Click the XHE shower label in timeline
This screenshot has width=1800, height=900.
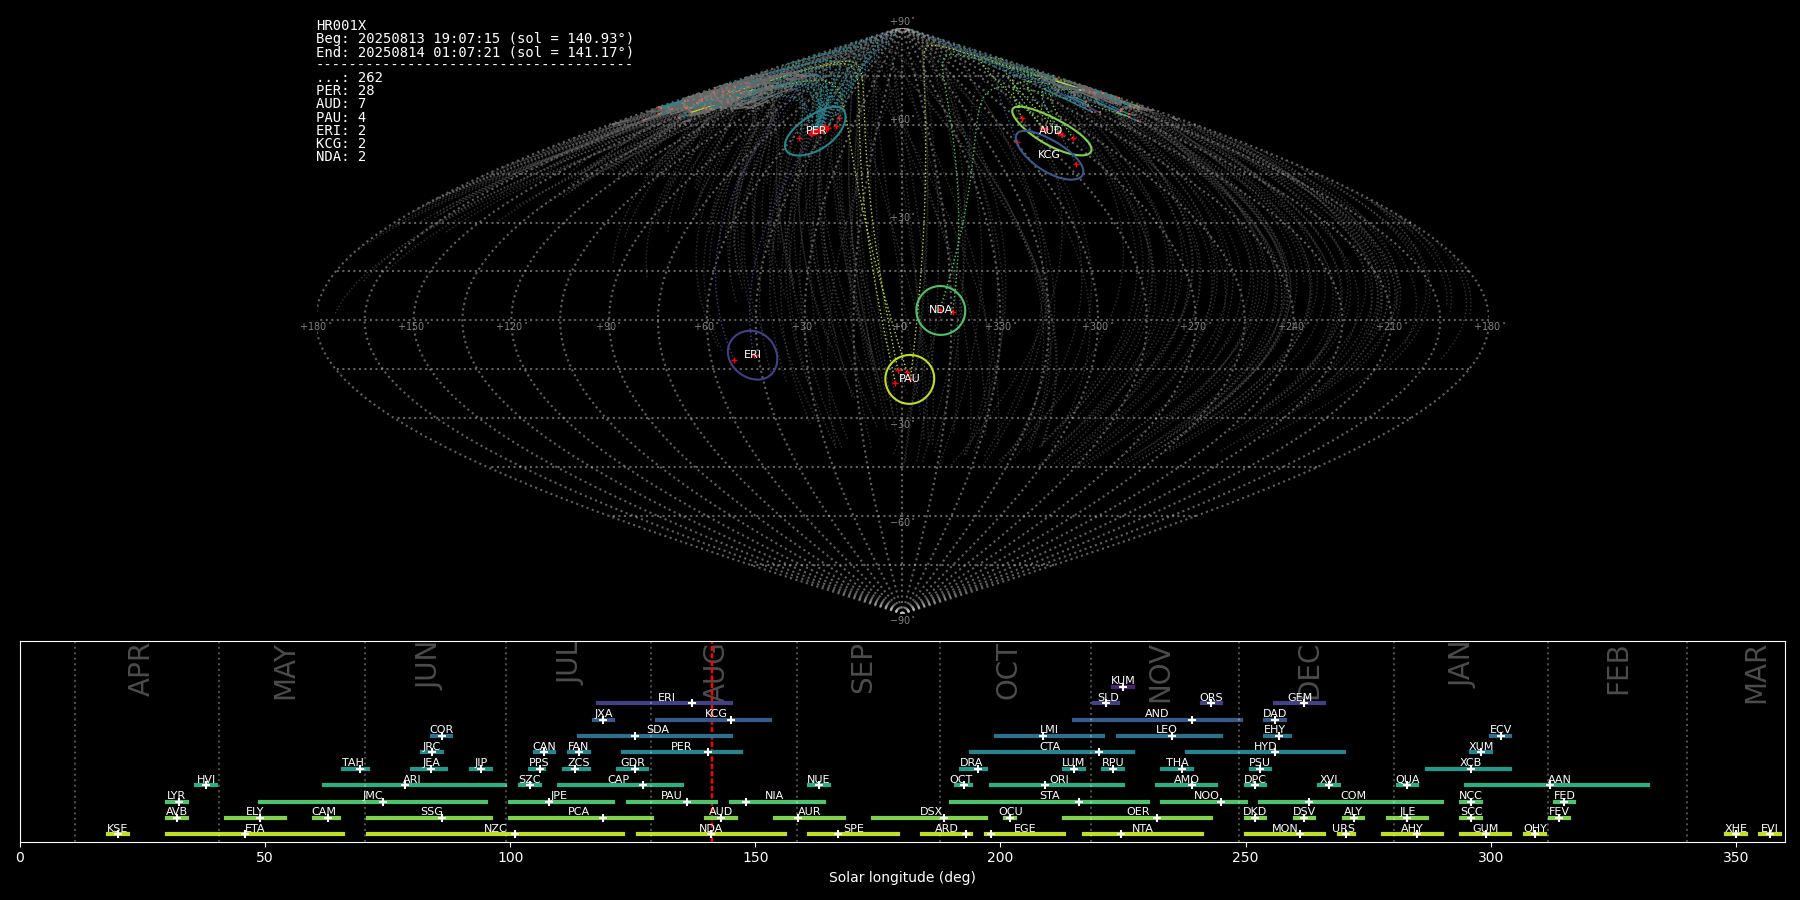1735,829
